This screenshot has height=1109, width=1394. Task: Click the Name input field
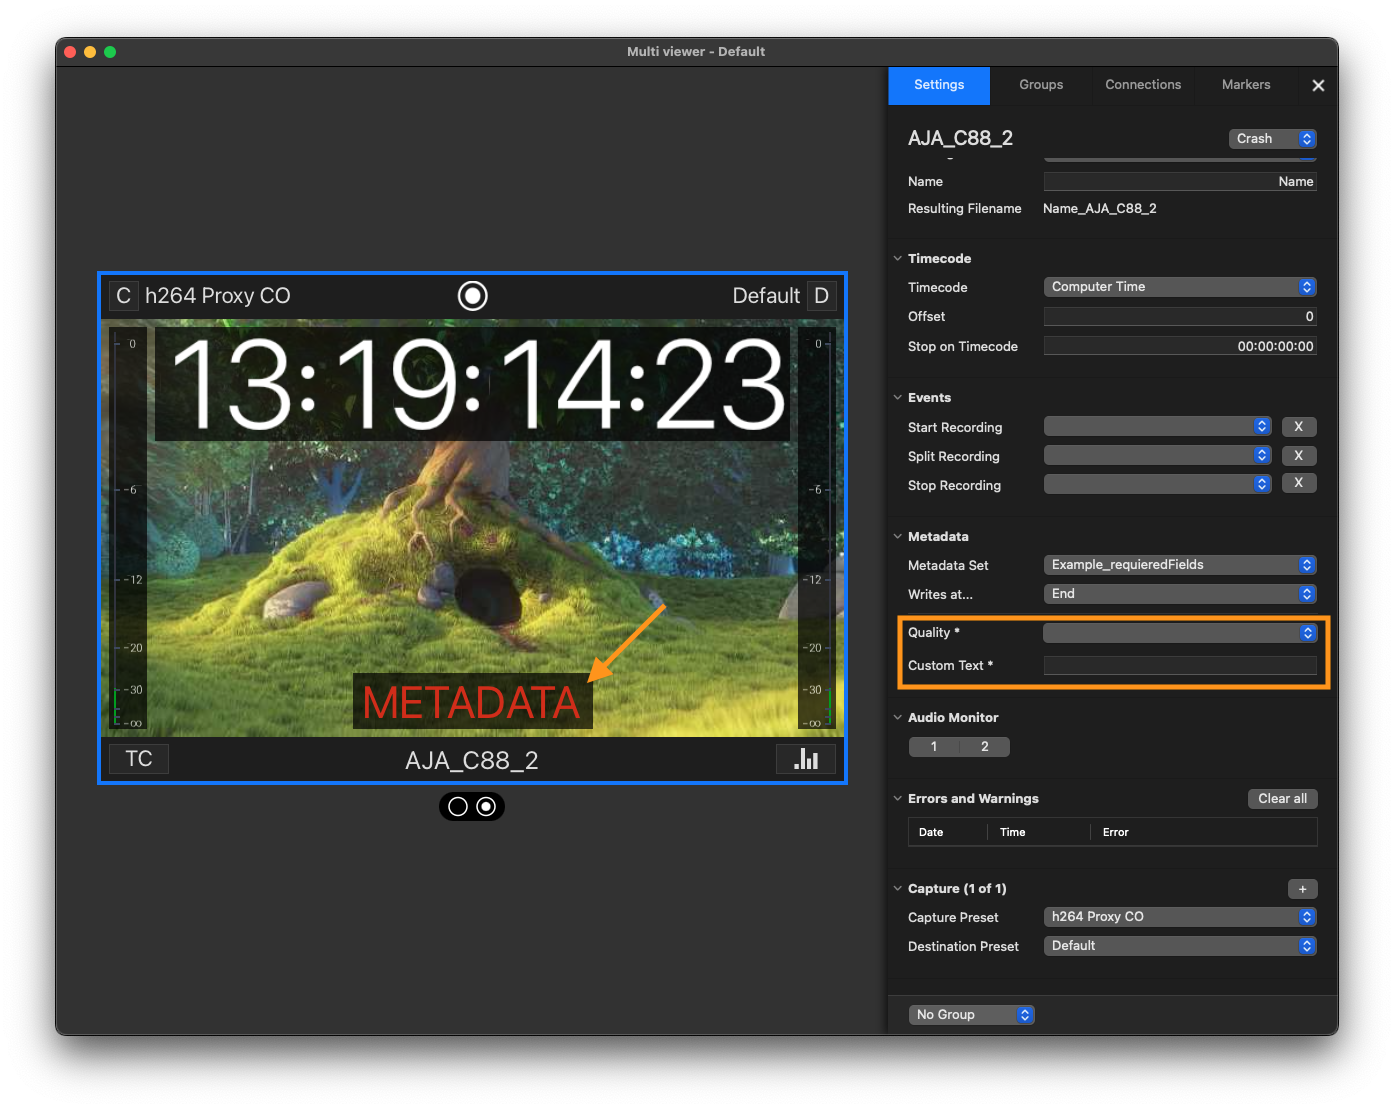[x=1180, y=181]
